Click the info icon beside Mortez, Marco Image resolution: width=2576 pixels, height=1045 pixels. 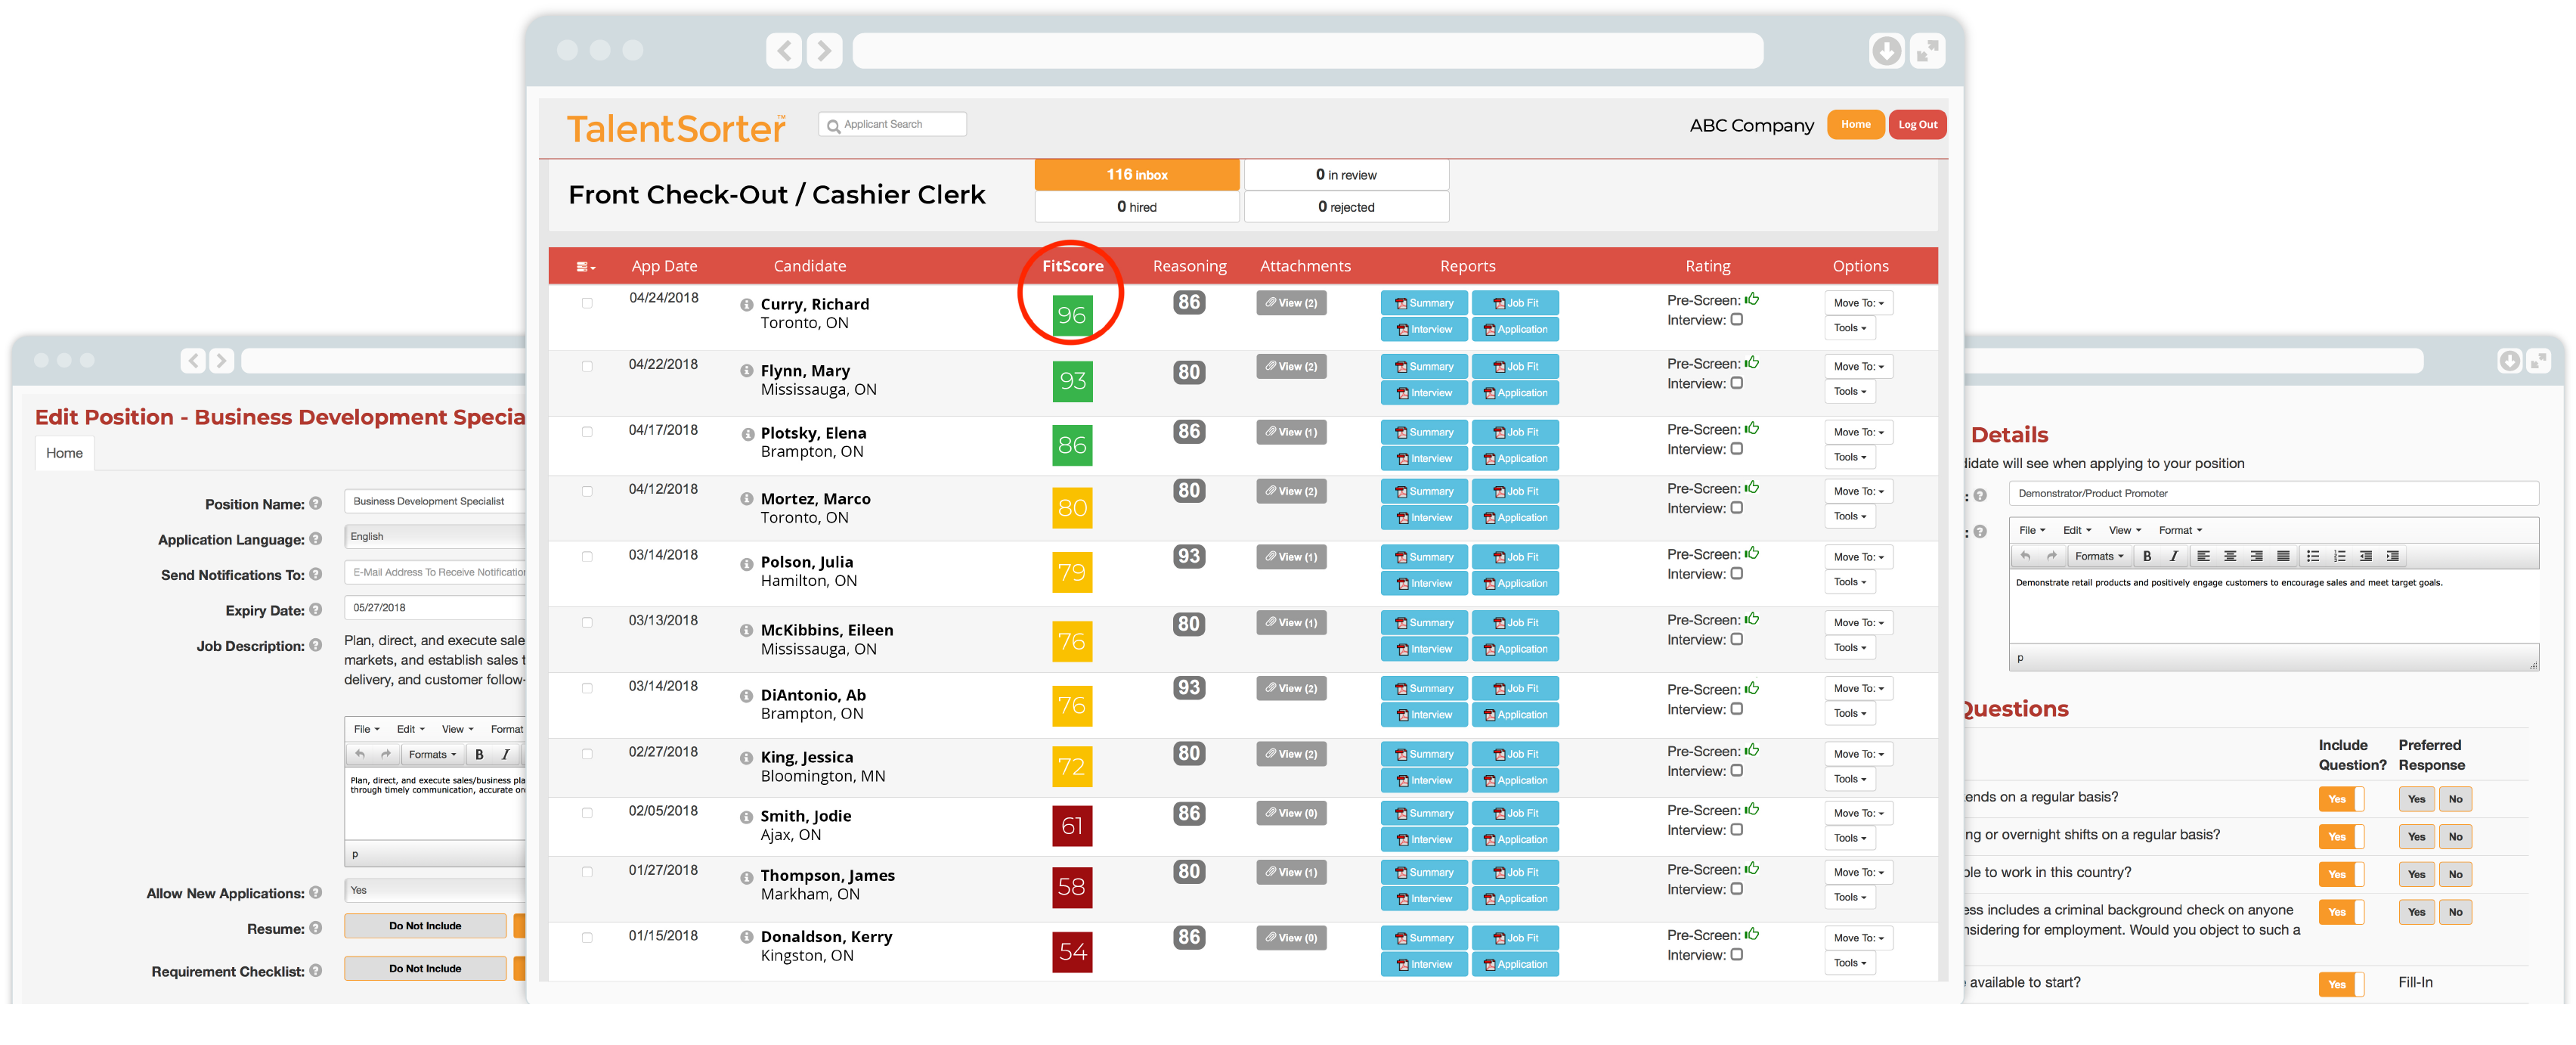[x=746, y=499]
